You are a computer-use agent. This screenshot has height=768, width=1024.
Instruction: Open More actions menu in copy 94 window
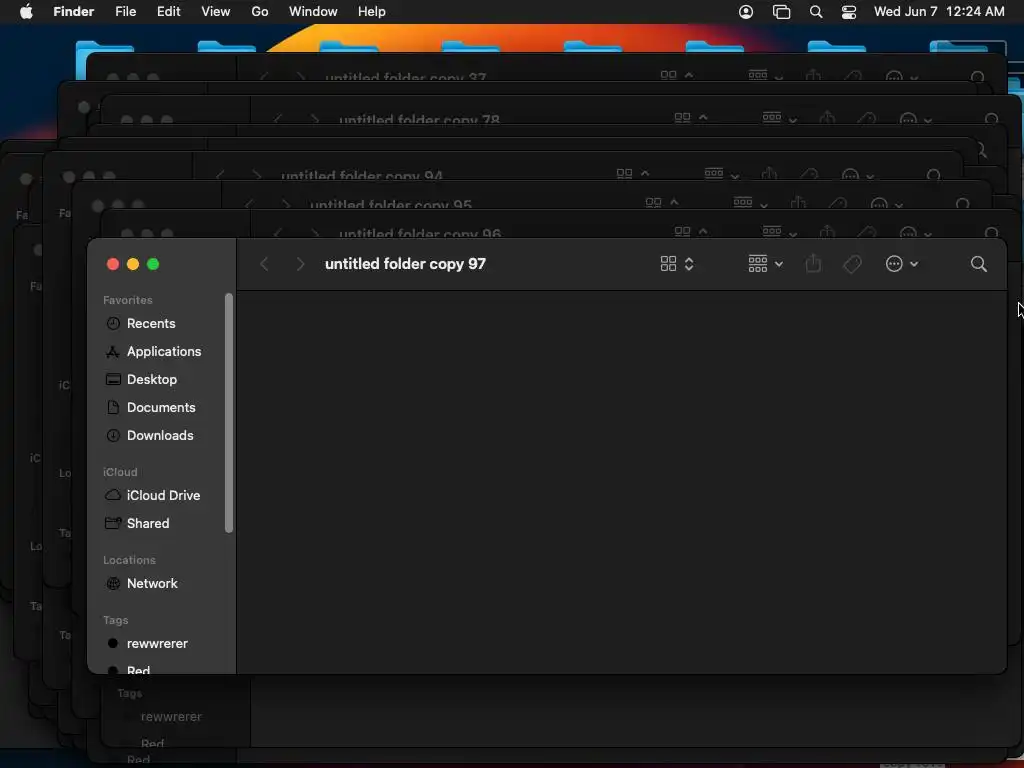[x=857, y=176]
